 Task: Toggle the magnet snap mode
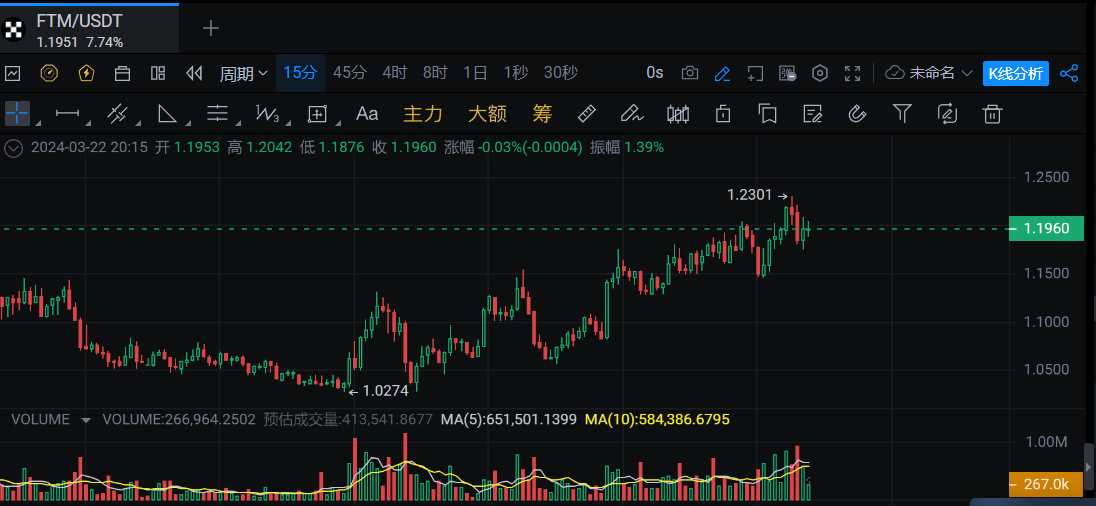(x=856, y=114)
